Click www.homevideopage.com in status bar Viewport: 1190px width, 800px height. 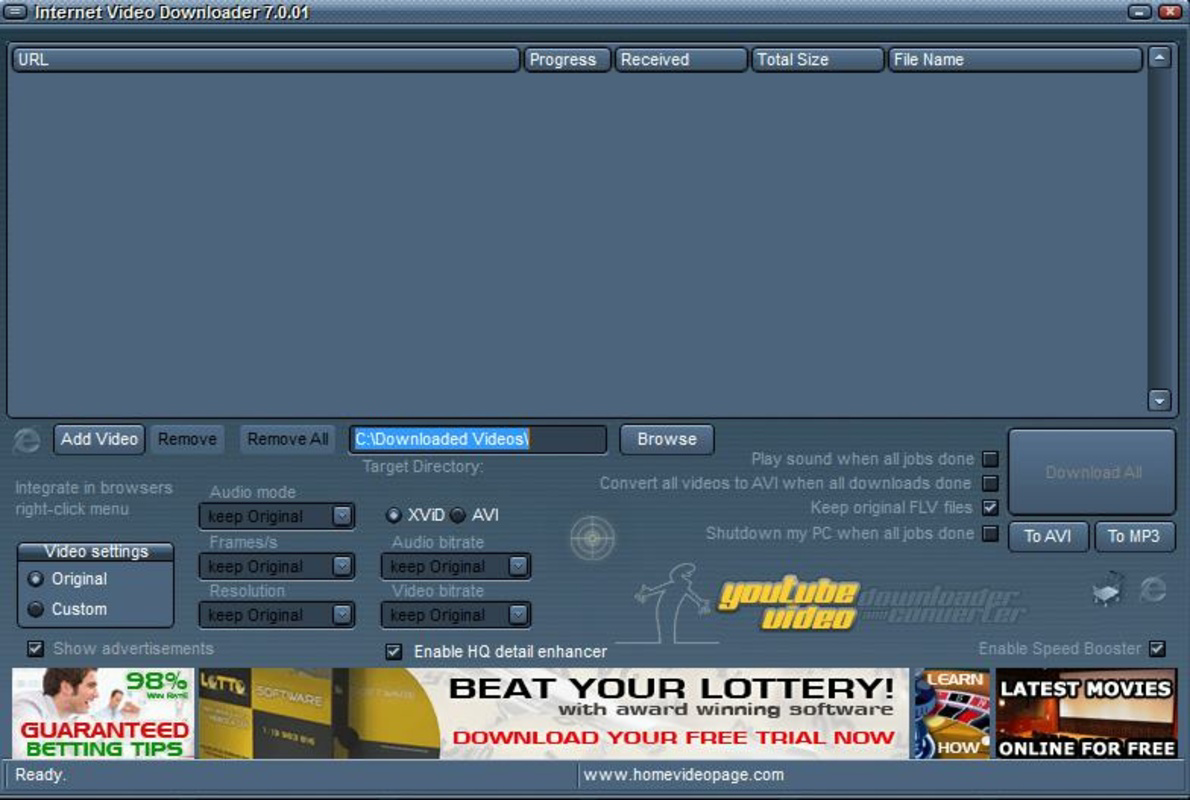point(684,775)
